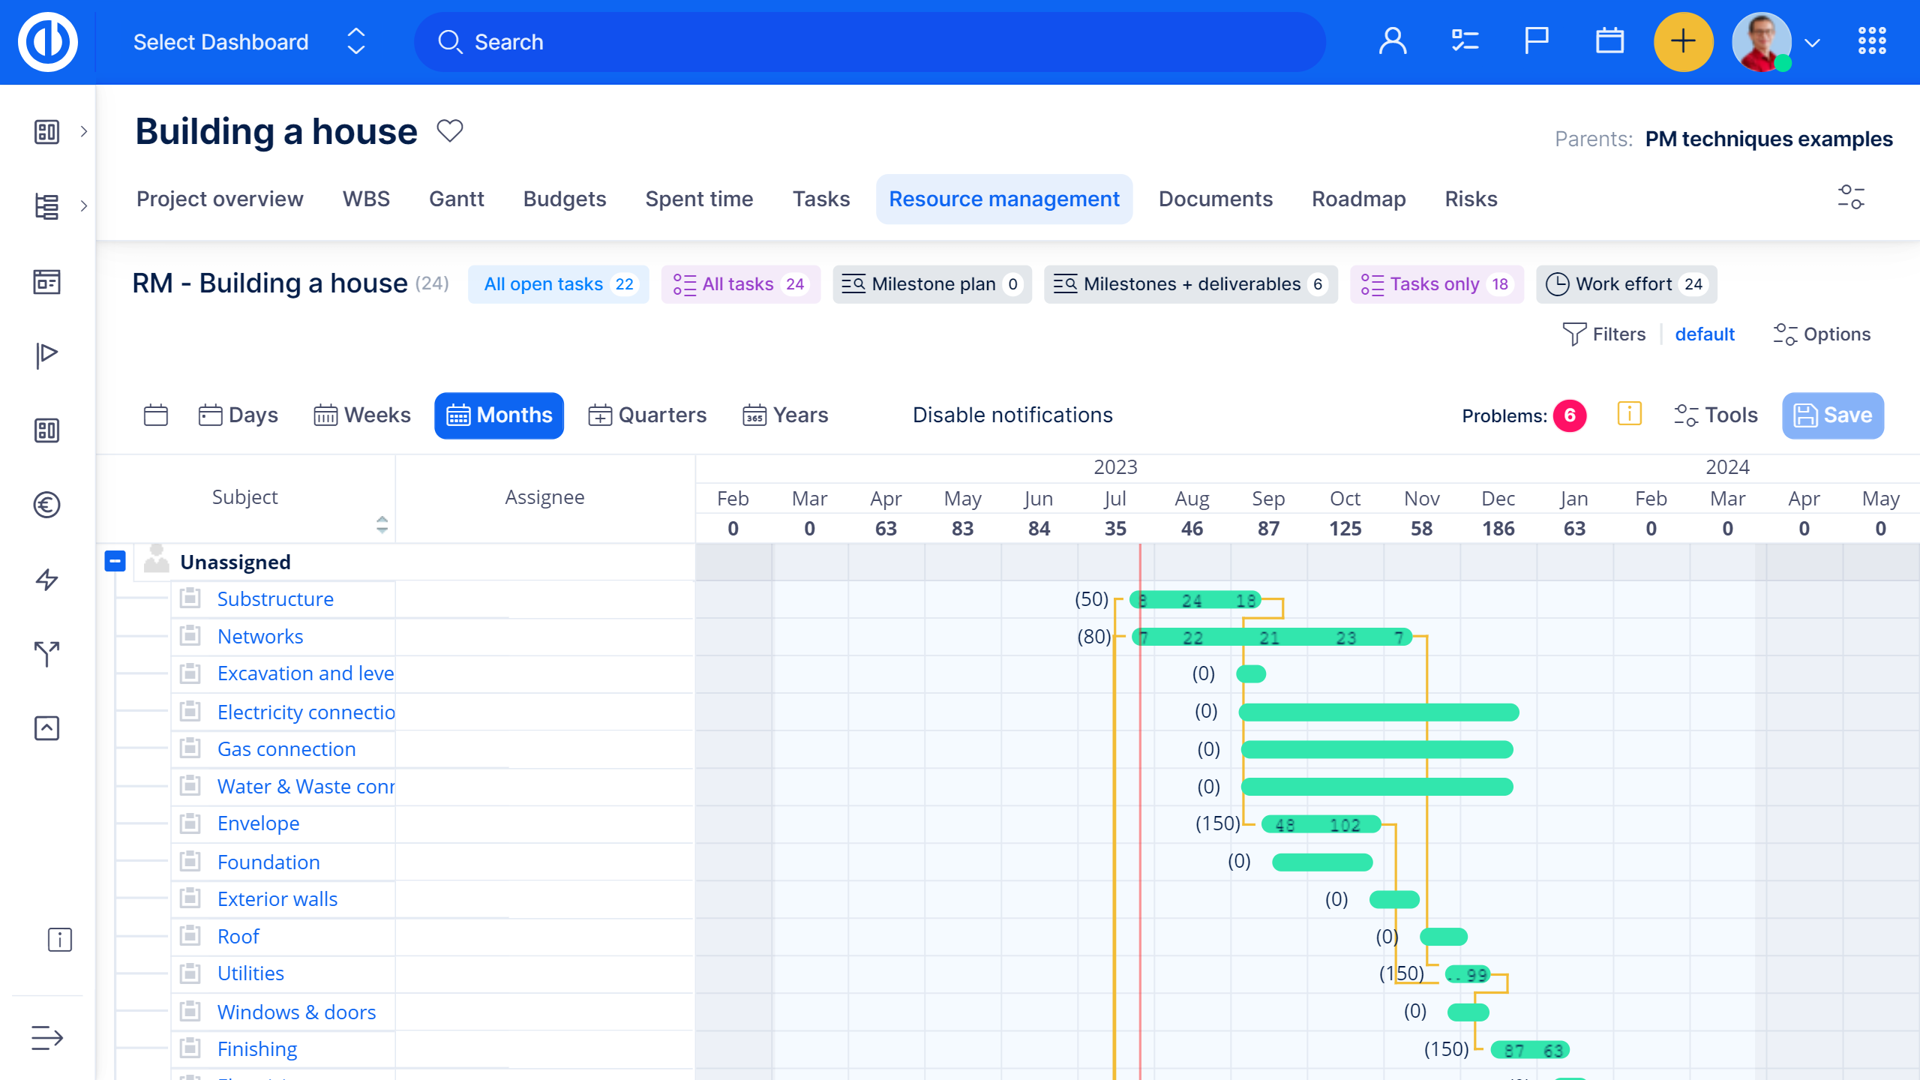Open the Tools menu with gear icon
The height and width of the screenshot is (1080, 1920).
[x=1715, y=415]
